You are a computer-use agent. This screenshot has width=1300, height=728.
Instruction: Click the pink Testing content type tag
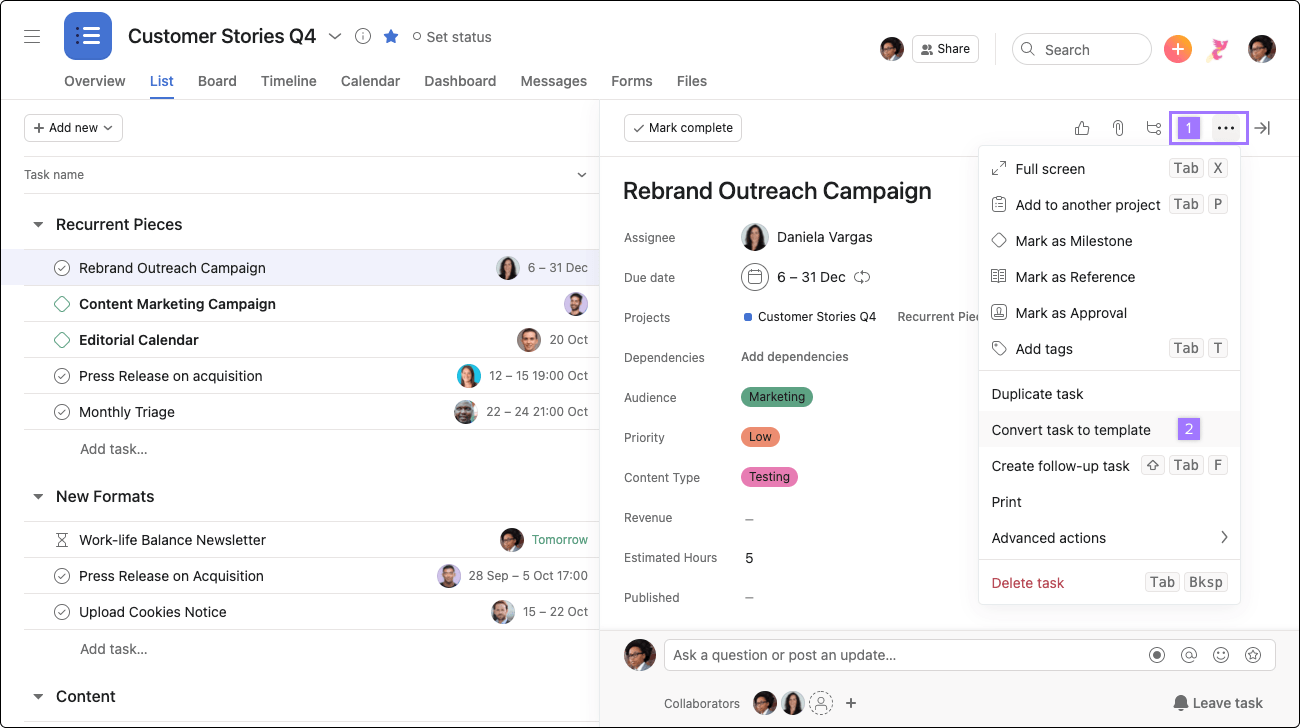coord(769,477)
